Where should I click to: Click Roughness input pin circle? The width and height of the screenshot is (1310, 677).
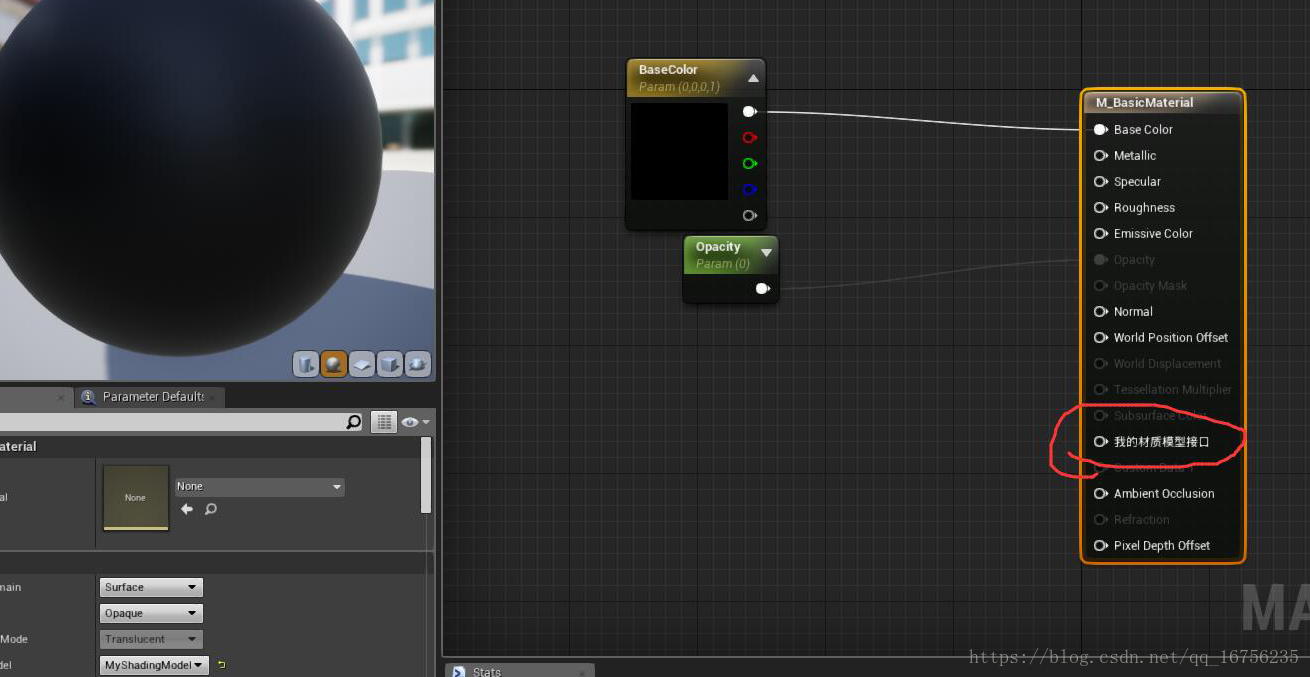[x=1100, y=208]
